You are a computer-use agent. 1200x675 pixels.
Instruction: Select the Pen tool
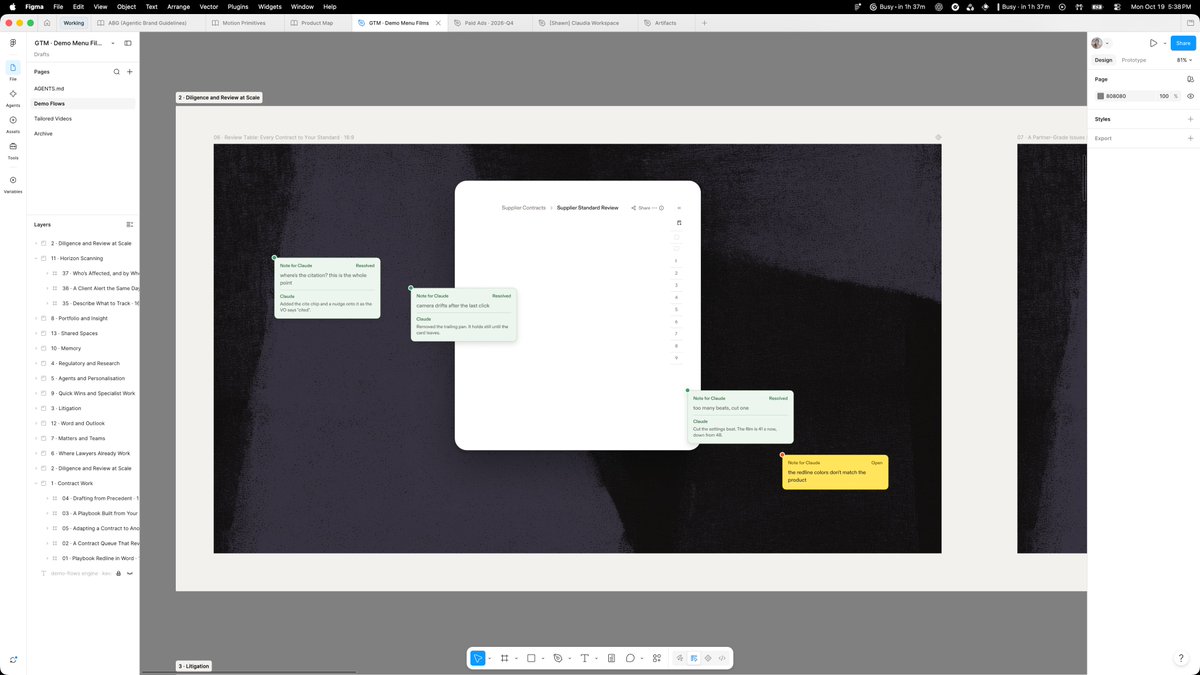[558, 658]
